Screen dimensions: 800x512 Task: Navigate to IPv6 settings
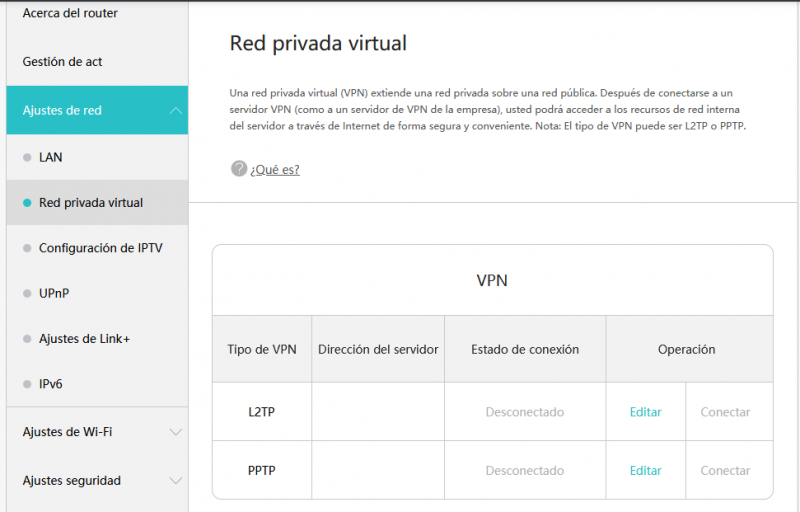coord(52,383)
